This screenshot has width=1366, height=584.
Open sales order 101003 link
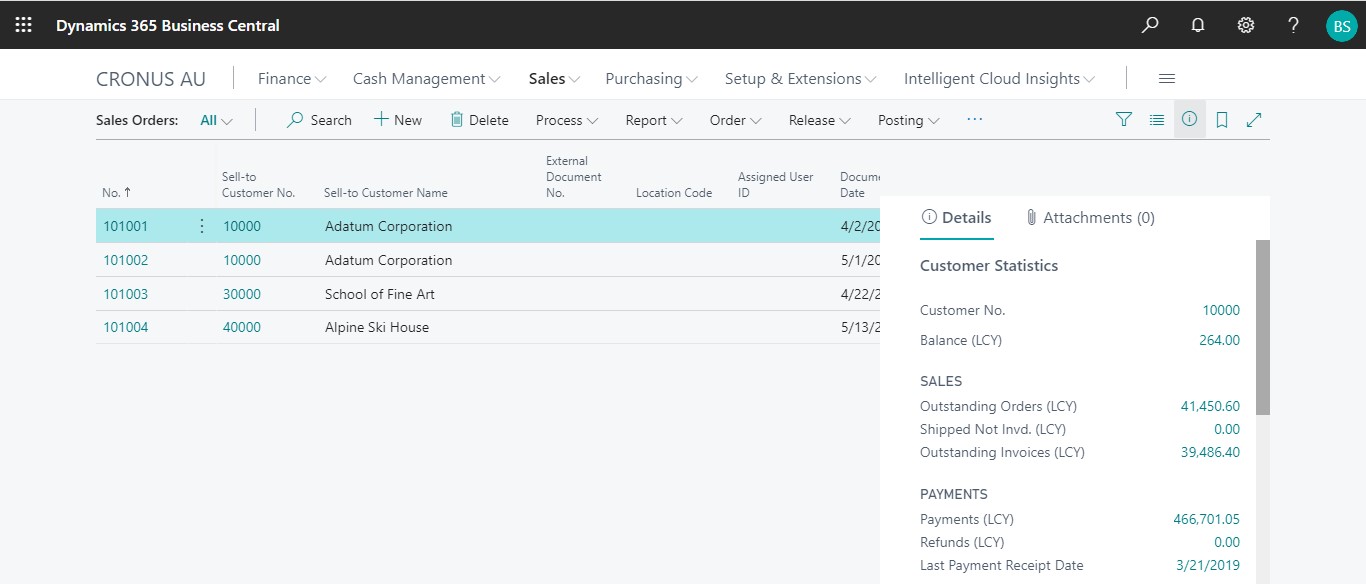pos(126,294)
